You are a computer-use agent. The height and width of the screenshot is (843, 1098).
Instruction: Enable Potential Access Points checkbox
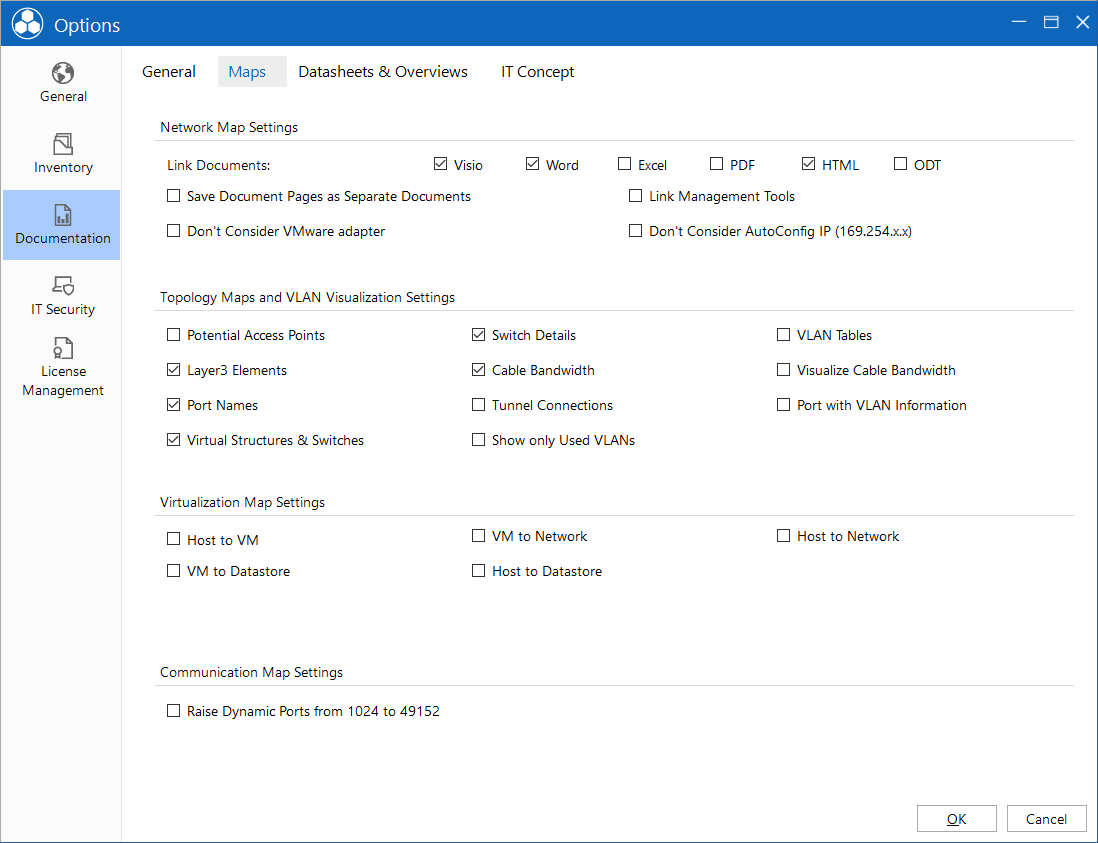pos(174,335)
